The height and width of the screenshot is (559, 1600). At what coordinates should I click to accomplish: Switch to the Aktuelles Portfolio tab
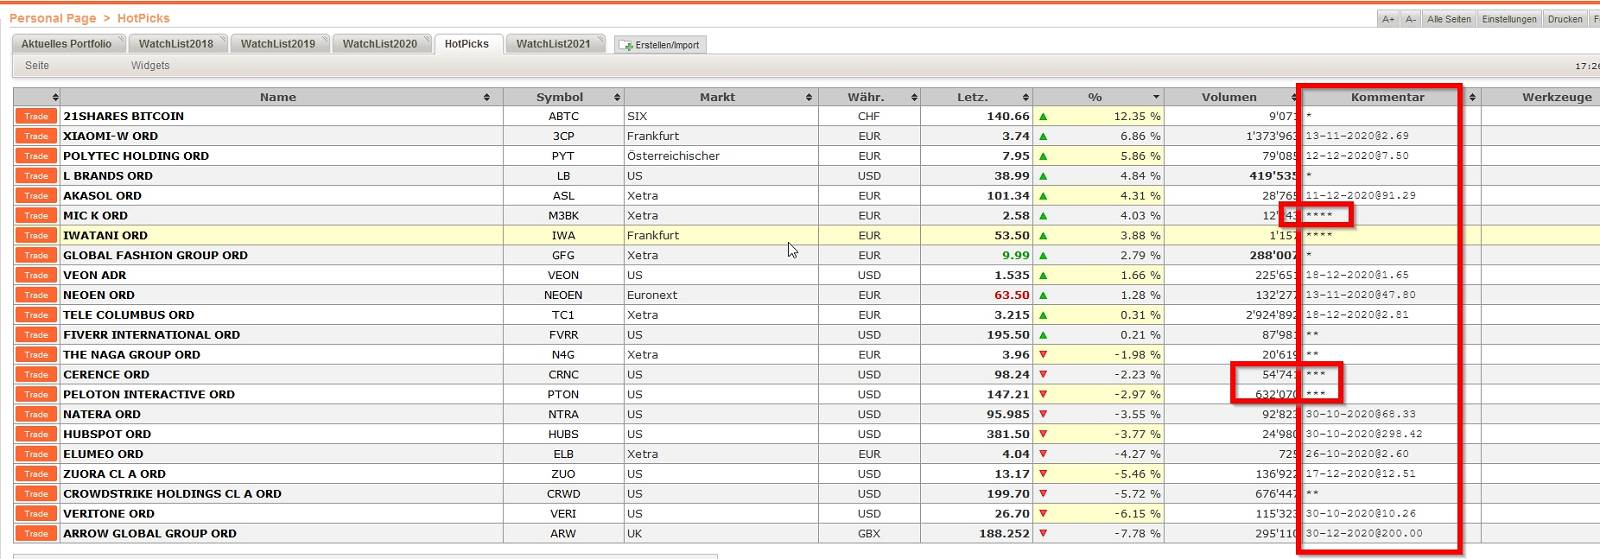point(67,44)
